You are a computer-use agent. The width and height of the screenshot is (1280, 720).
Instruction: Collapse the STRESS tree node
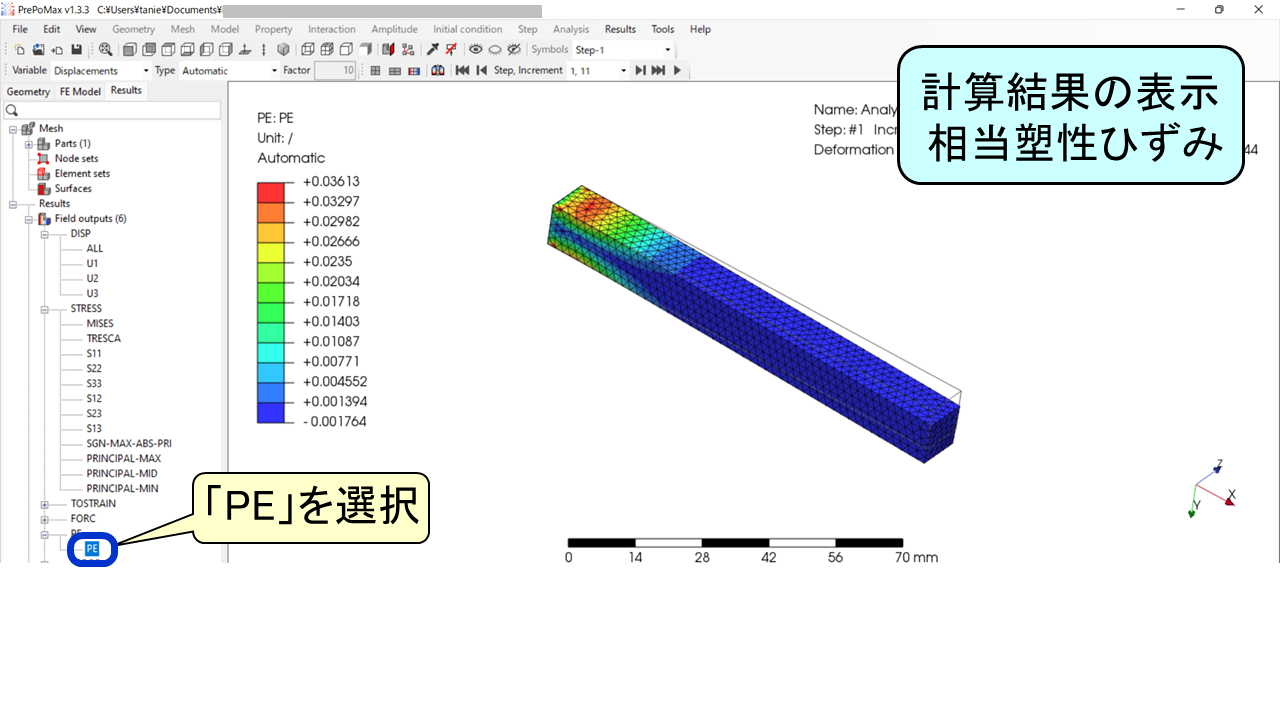(x=45, y=309)
